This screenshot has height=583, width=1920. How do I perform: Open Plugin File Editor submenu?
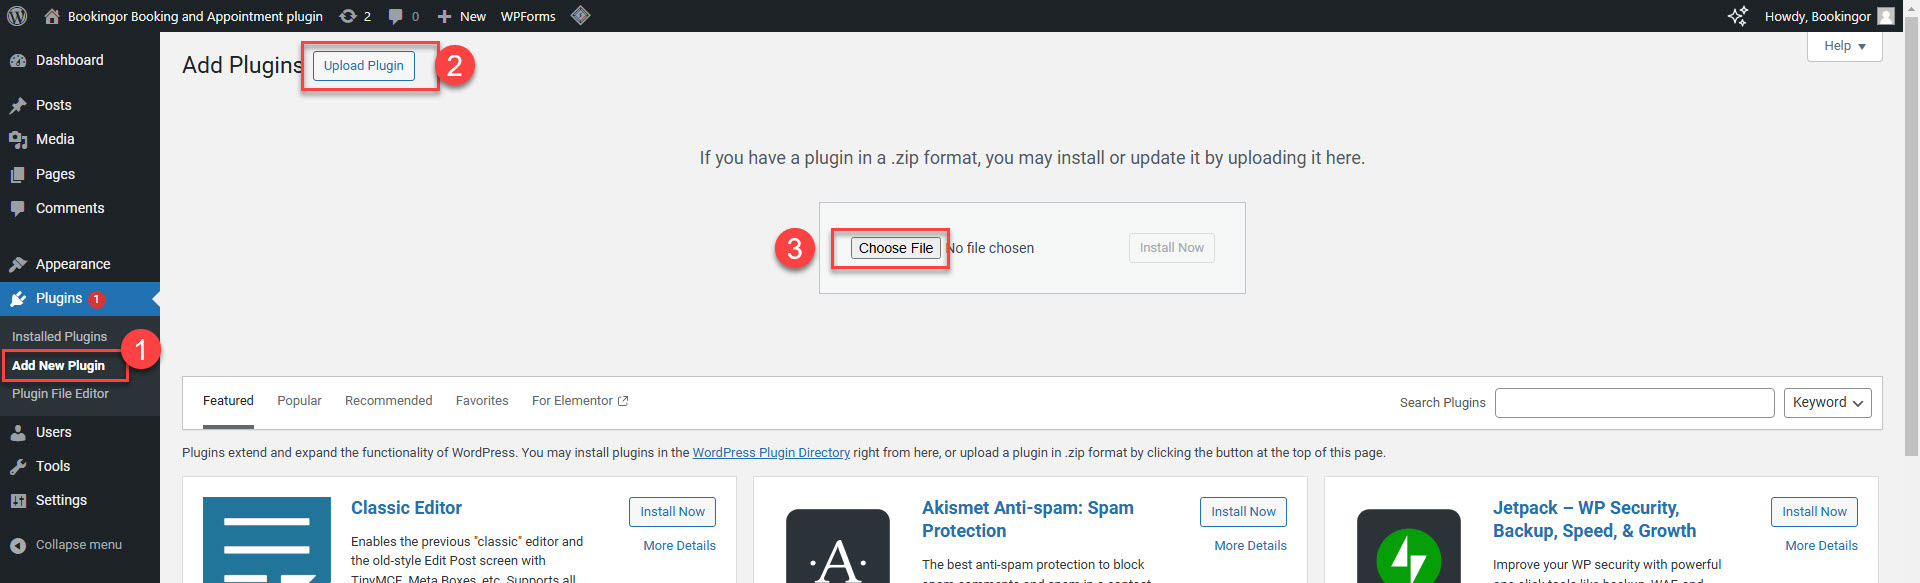tap(60, 394)
